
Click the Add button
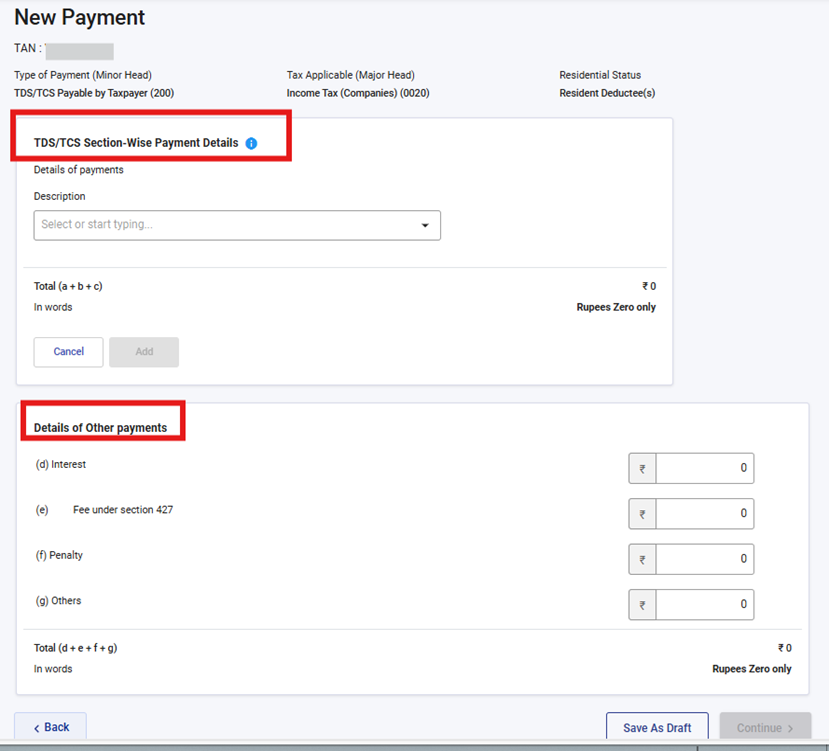(x=144, y=352)
